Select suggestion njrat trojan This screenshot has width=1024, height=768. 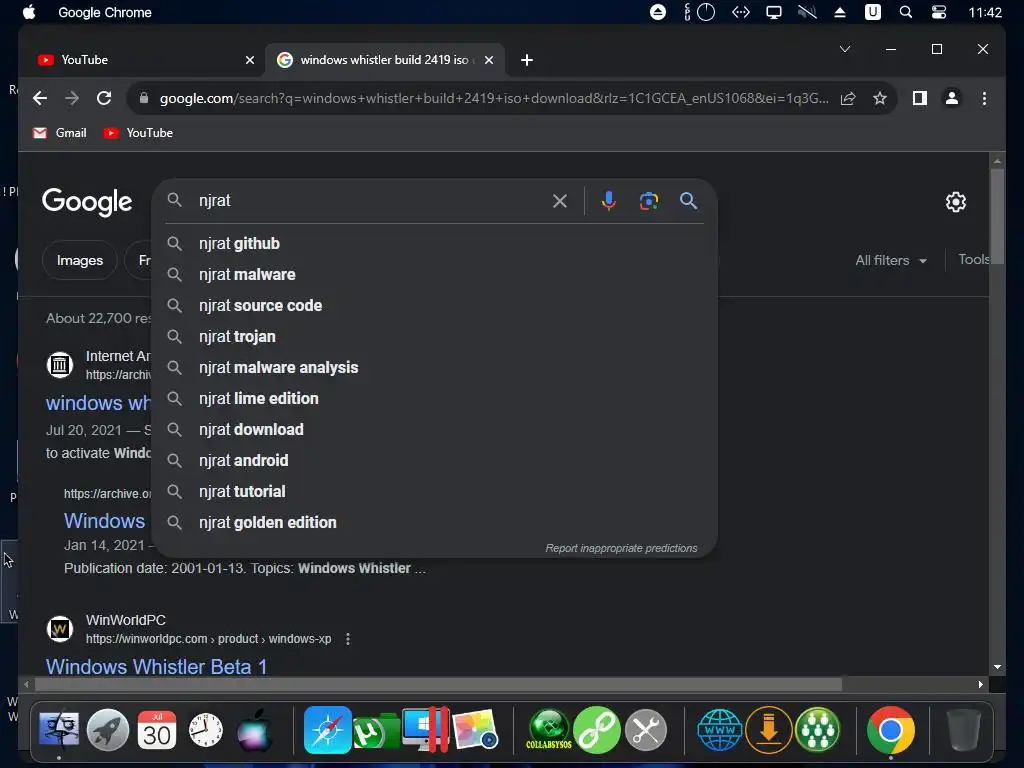point(434,337)
